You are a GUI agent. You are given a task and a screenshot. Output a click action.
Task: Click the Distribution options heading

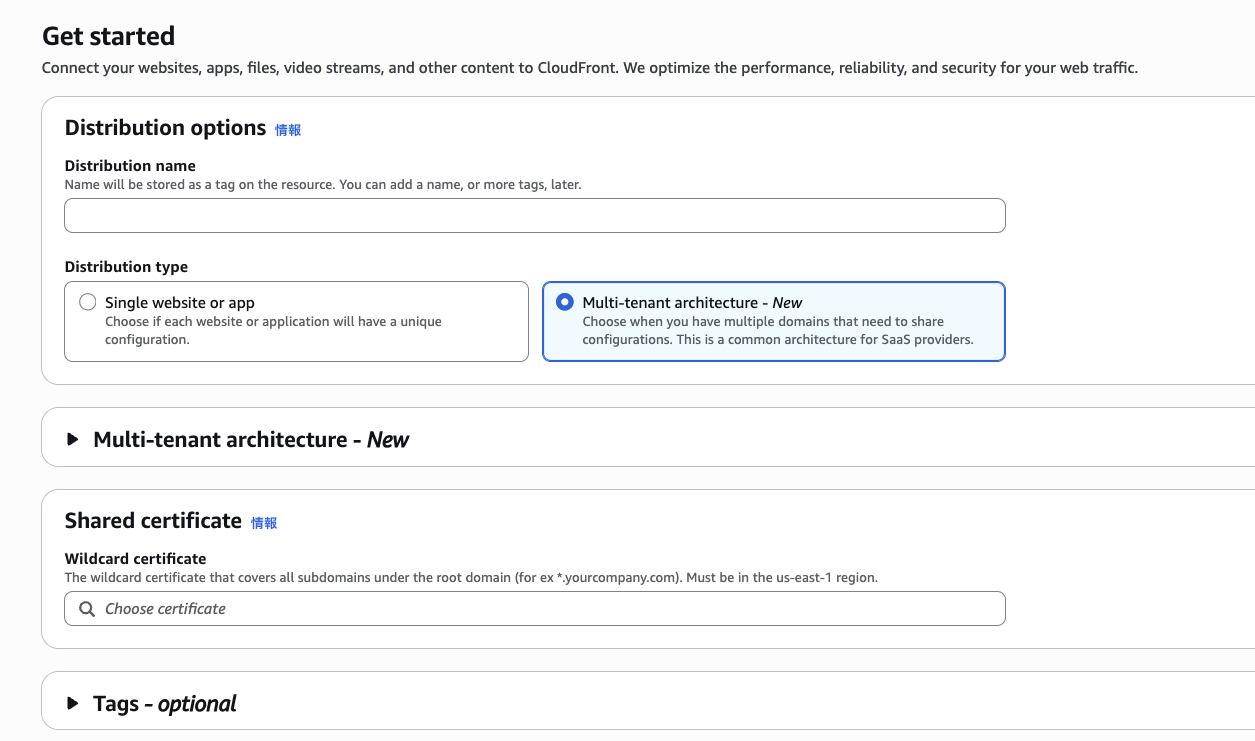165,128
